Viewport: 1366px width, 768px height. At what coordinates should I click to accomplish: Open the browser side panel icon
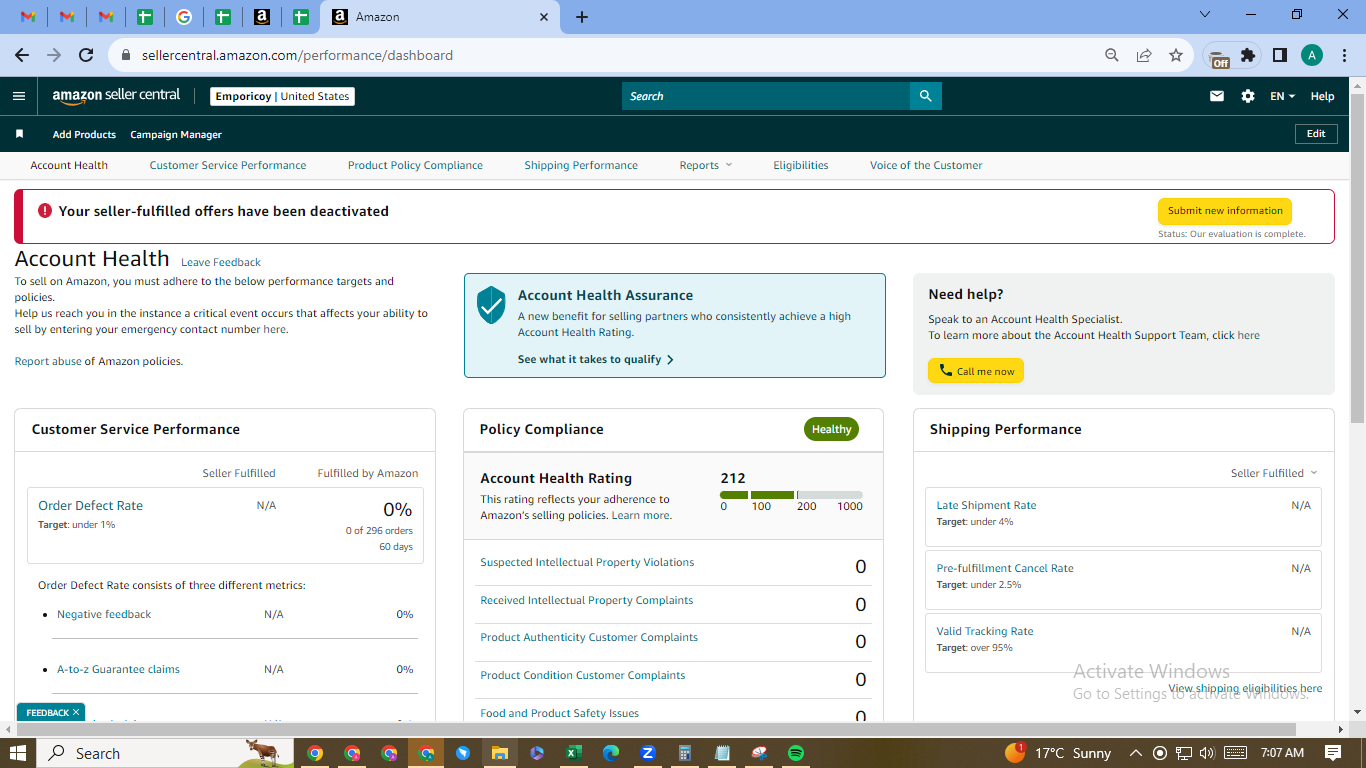coord(1279,55)
